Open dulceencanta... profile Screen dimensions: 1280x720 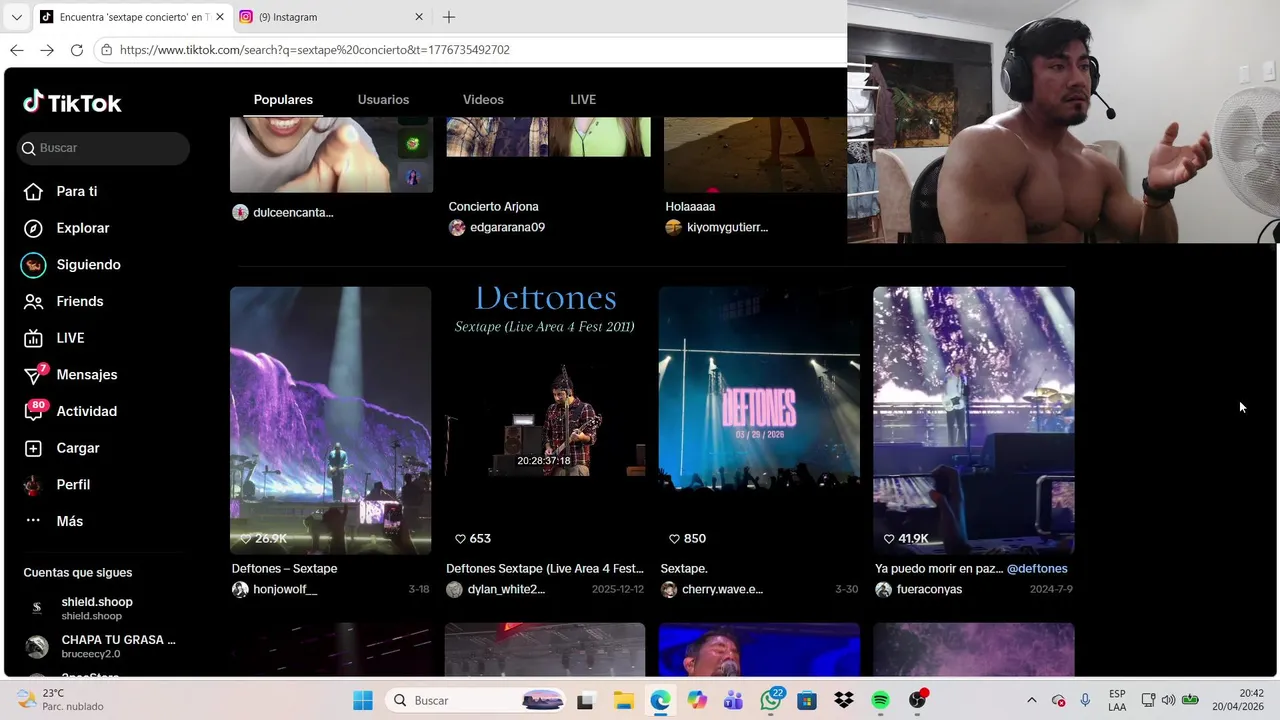point(283,213)
